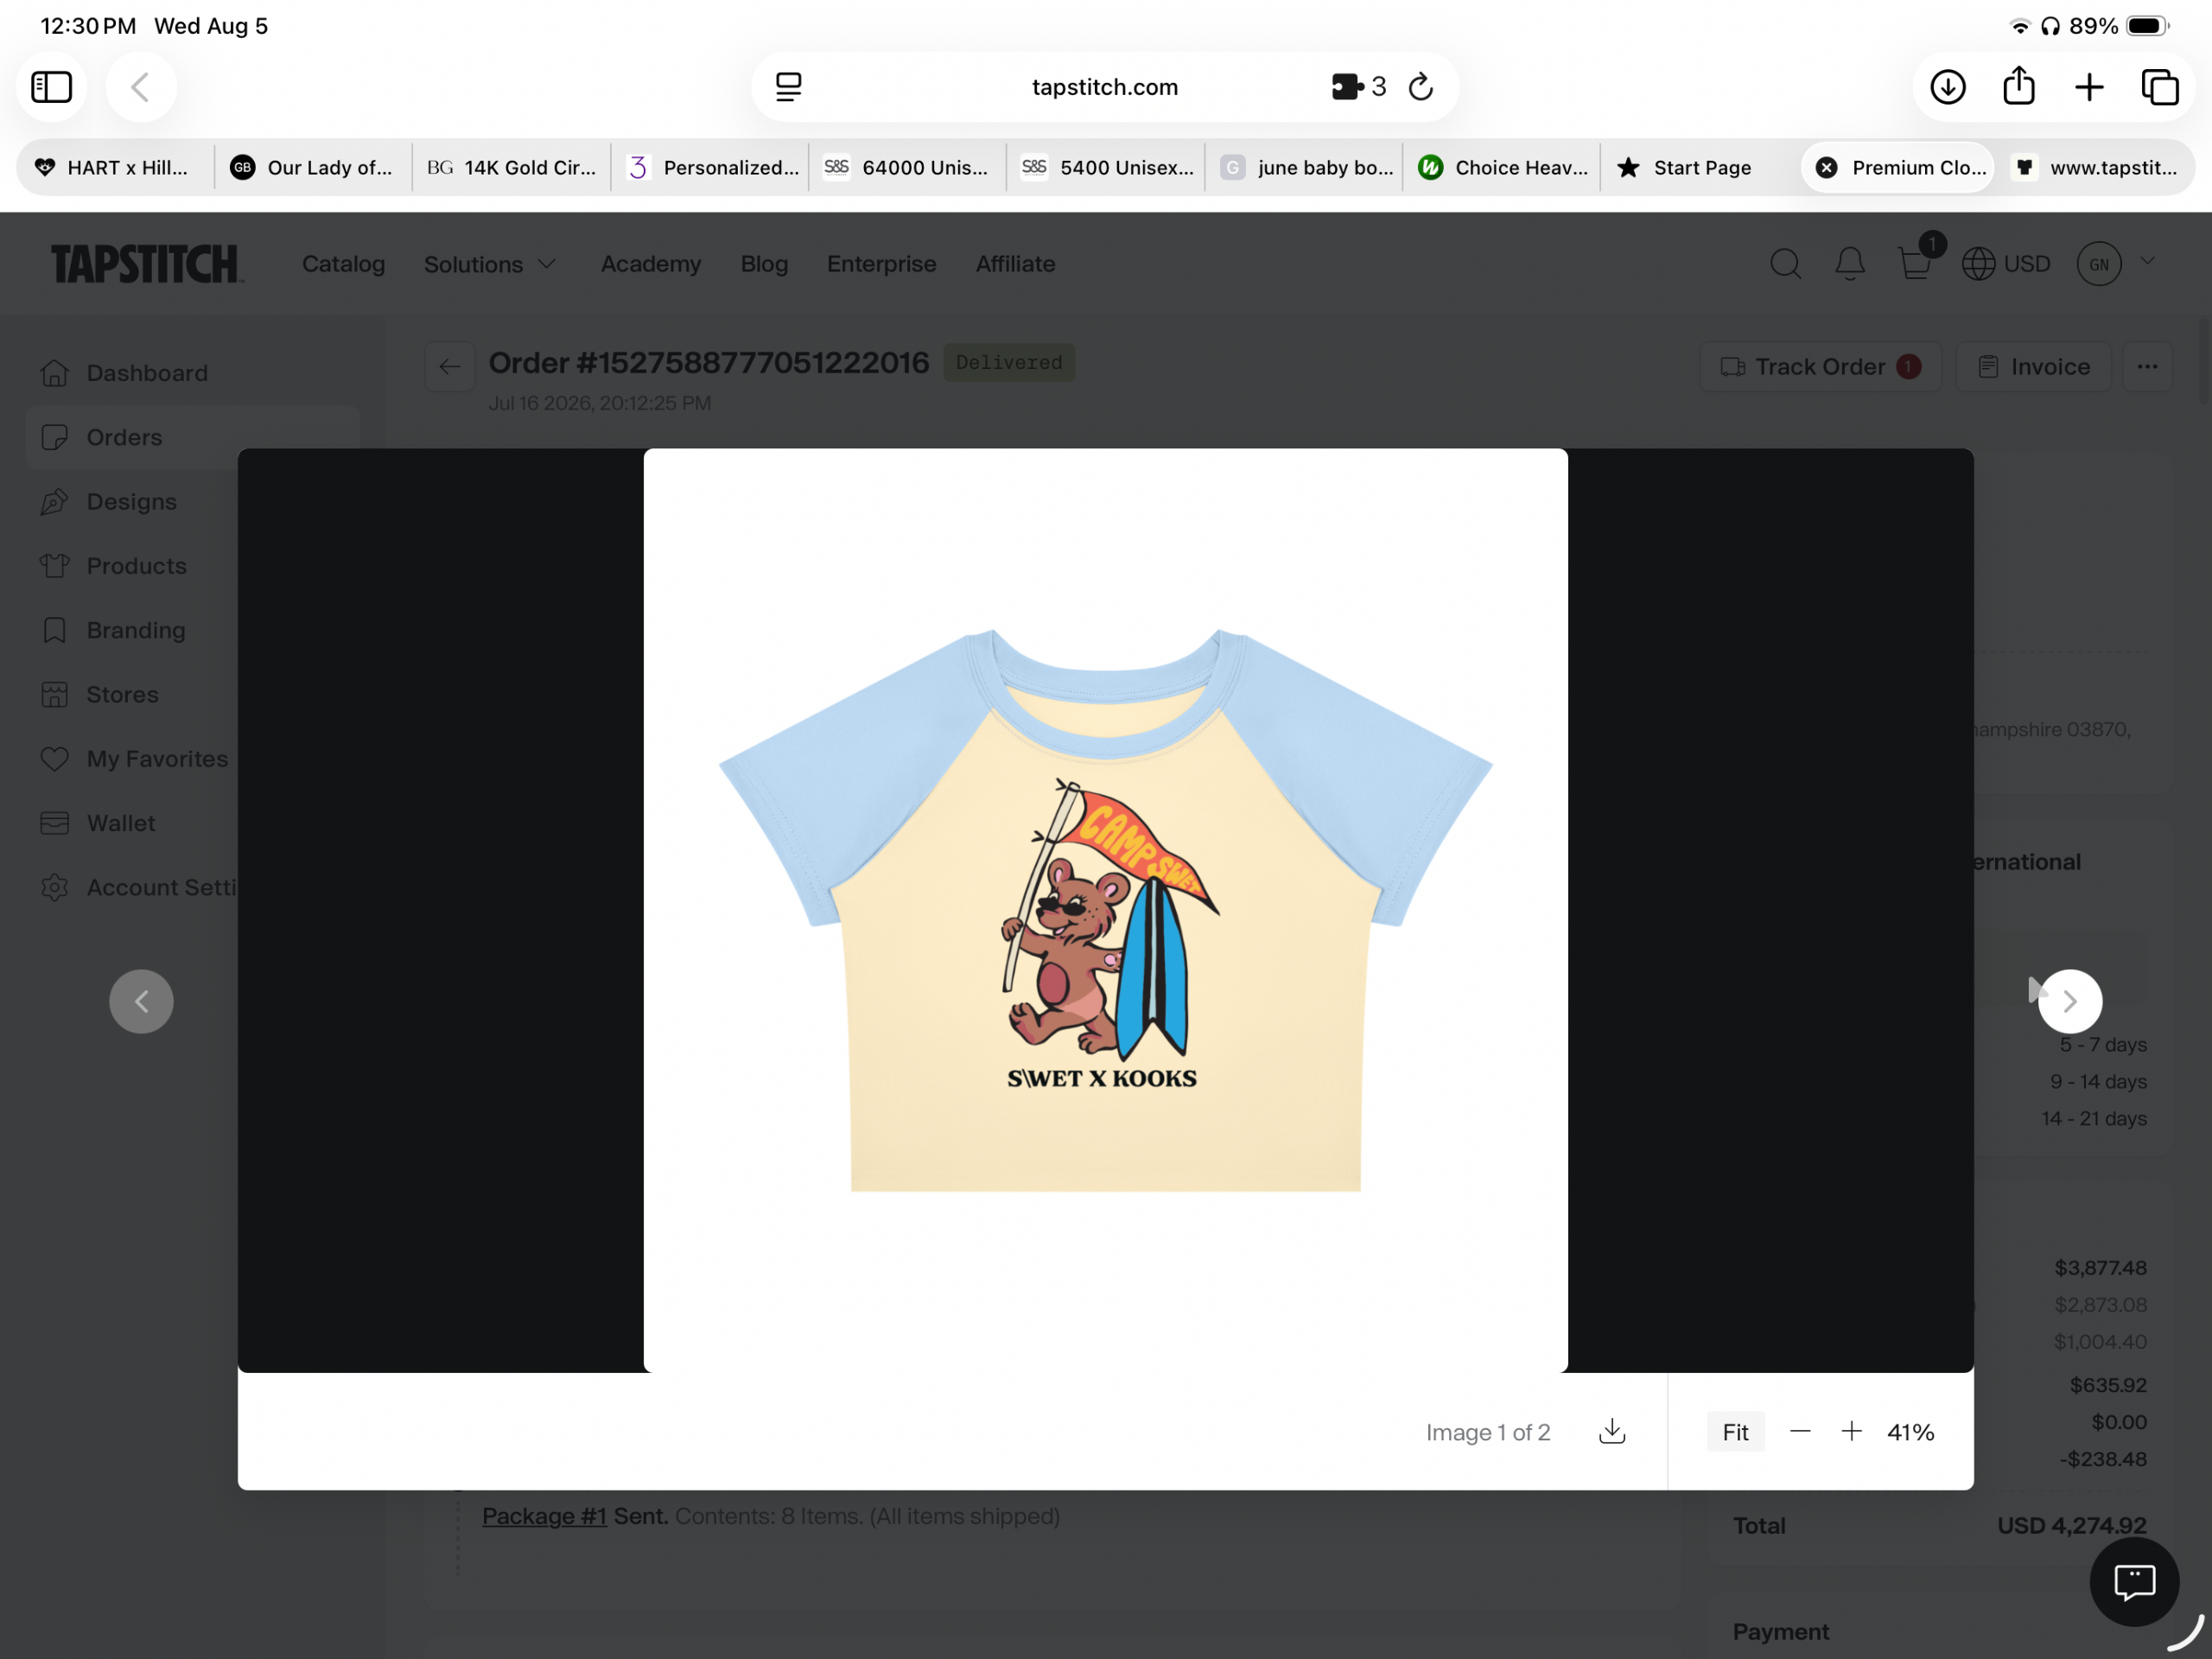2212x1659 pixels.
Task: Click the Track Order button
Action: tap(1820, 366)
